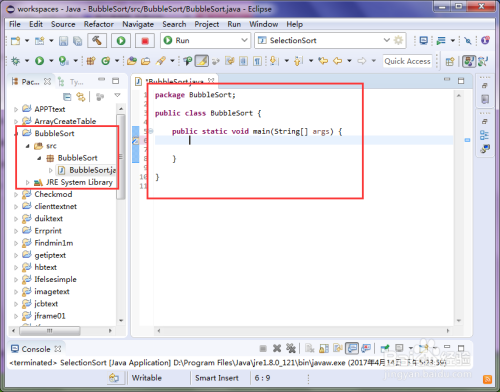Click the Search flashlight icon
The height and width of the screenshot is (392, 500).
tap(160, 61)
